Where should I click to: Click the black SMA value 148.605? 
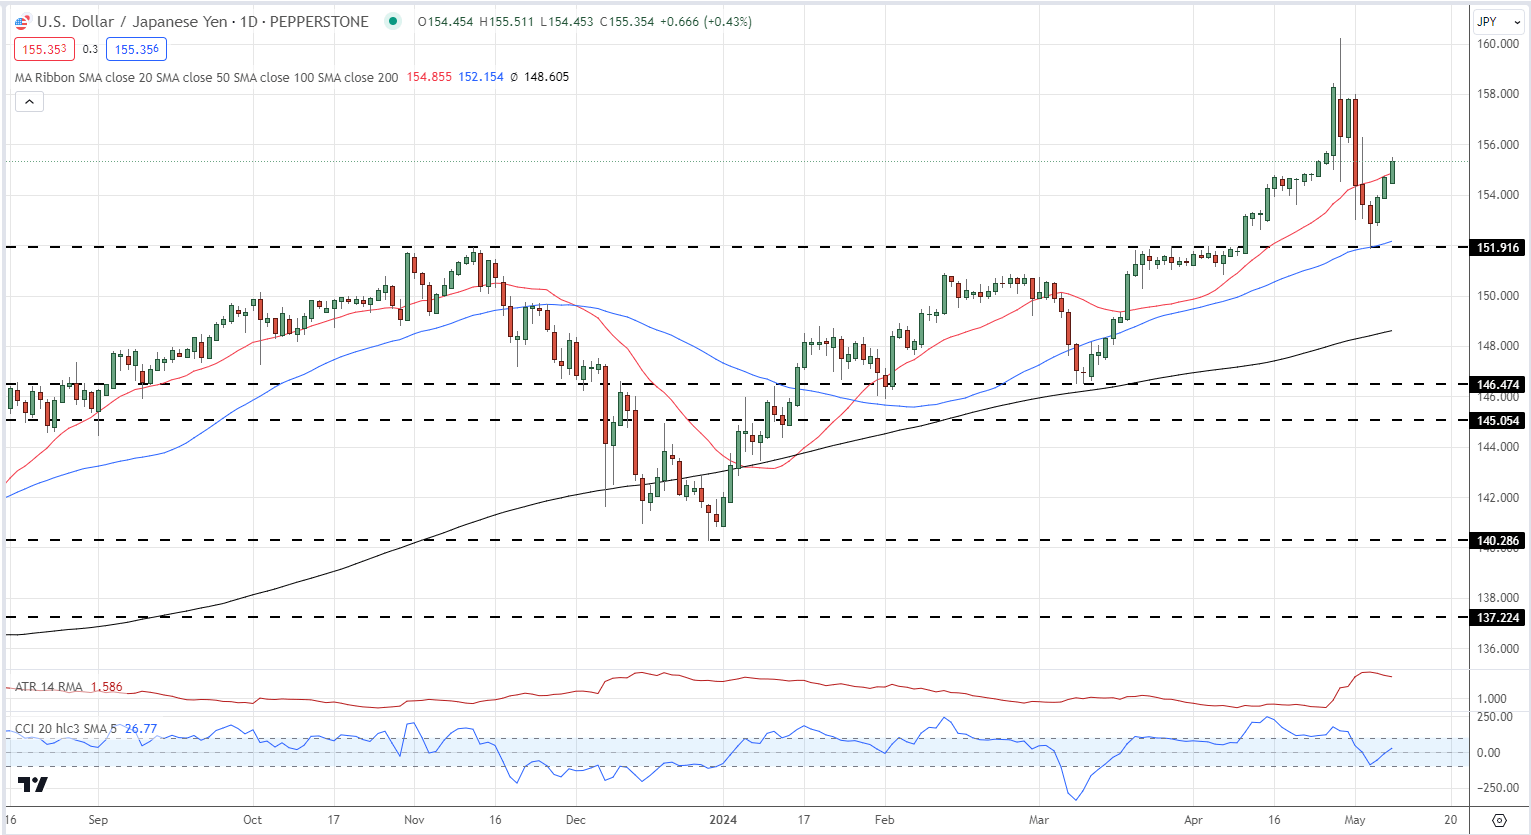click(x=546, y=77)
